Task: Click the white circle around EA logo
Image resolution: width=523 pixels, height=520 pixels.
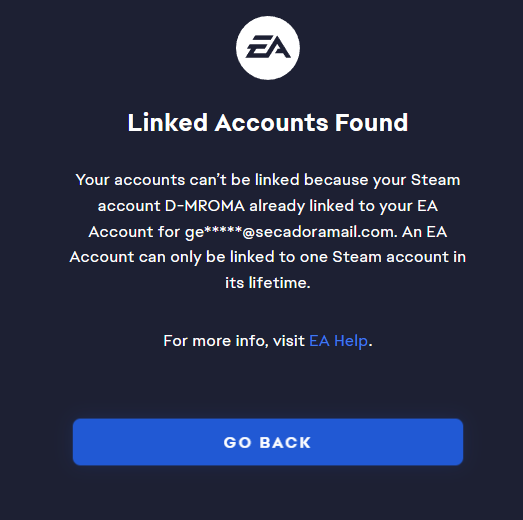Action: (268, 48)
